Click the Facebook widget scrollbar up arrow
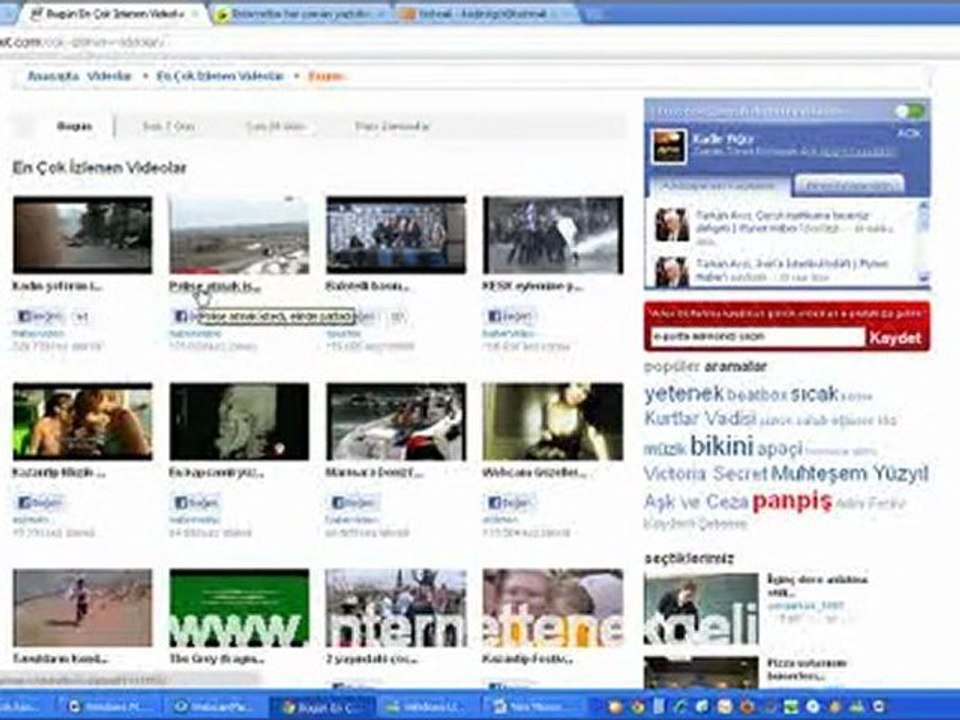Screen dimensions: 960x720 tap(923, 209)
